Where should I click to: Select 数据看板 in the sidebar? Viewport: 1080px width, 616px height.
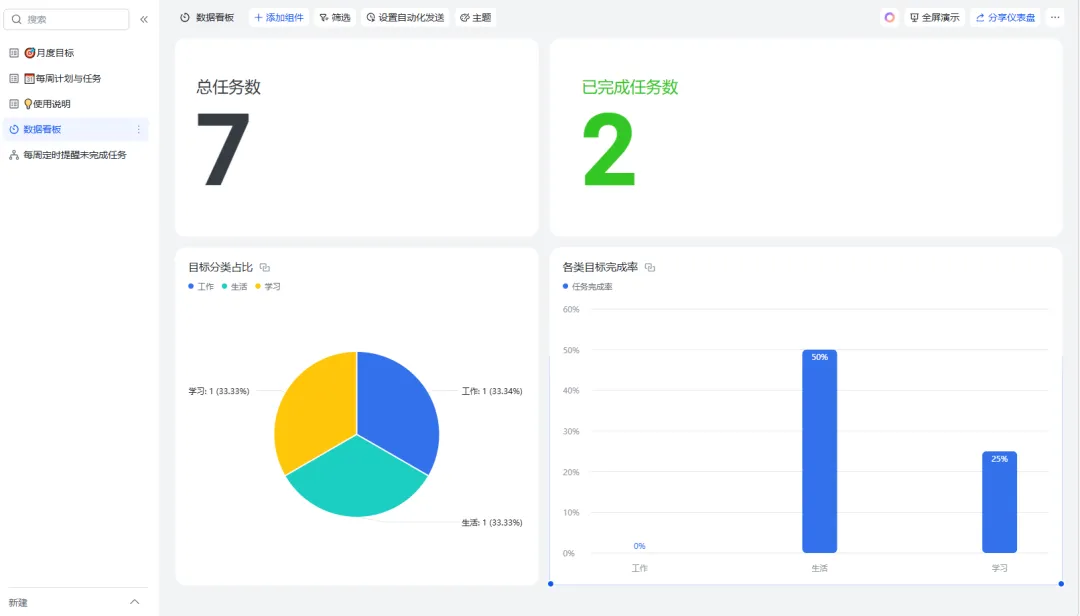click(76, 130)
